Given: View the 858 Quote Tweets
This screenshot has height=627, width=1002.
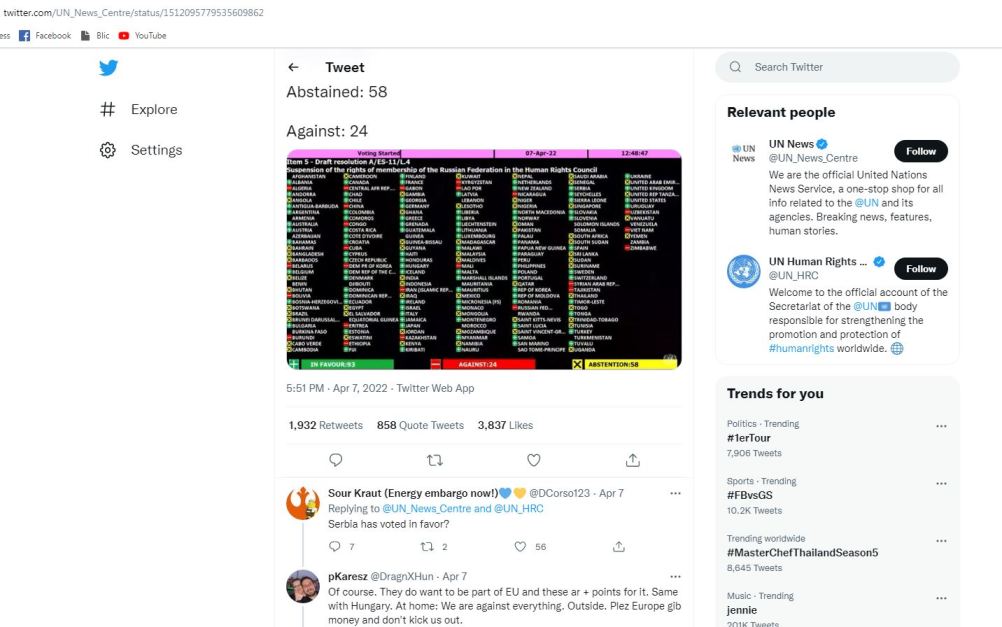Looking at the screenshot, I should tap(420, 426).
